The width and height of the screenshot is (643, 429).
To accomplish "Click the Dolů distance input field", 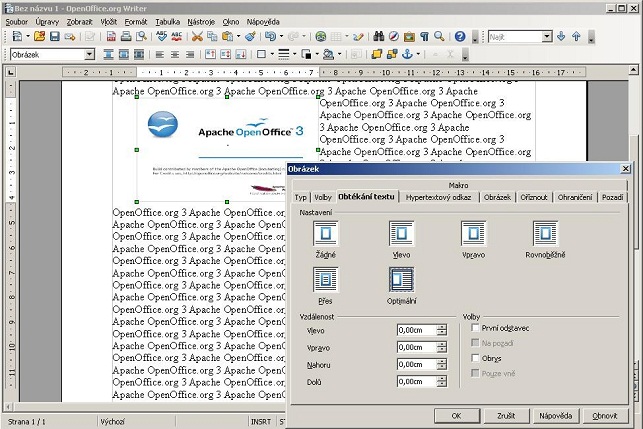I will (x=415, y=380).
